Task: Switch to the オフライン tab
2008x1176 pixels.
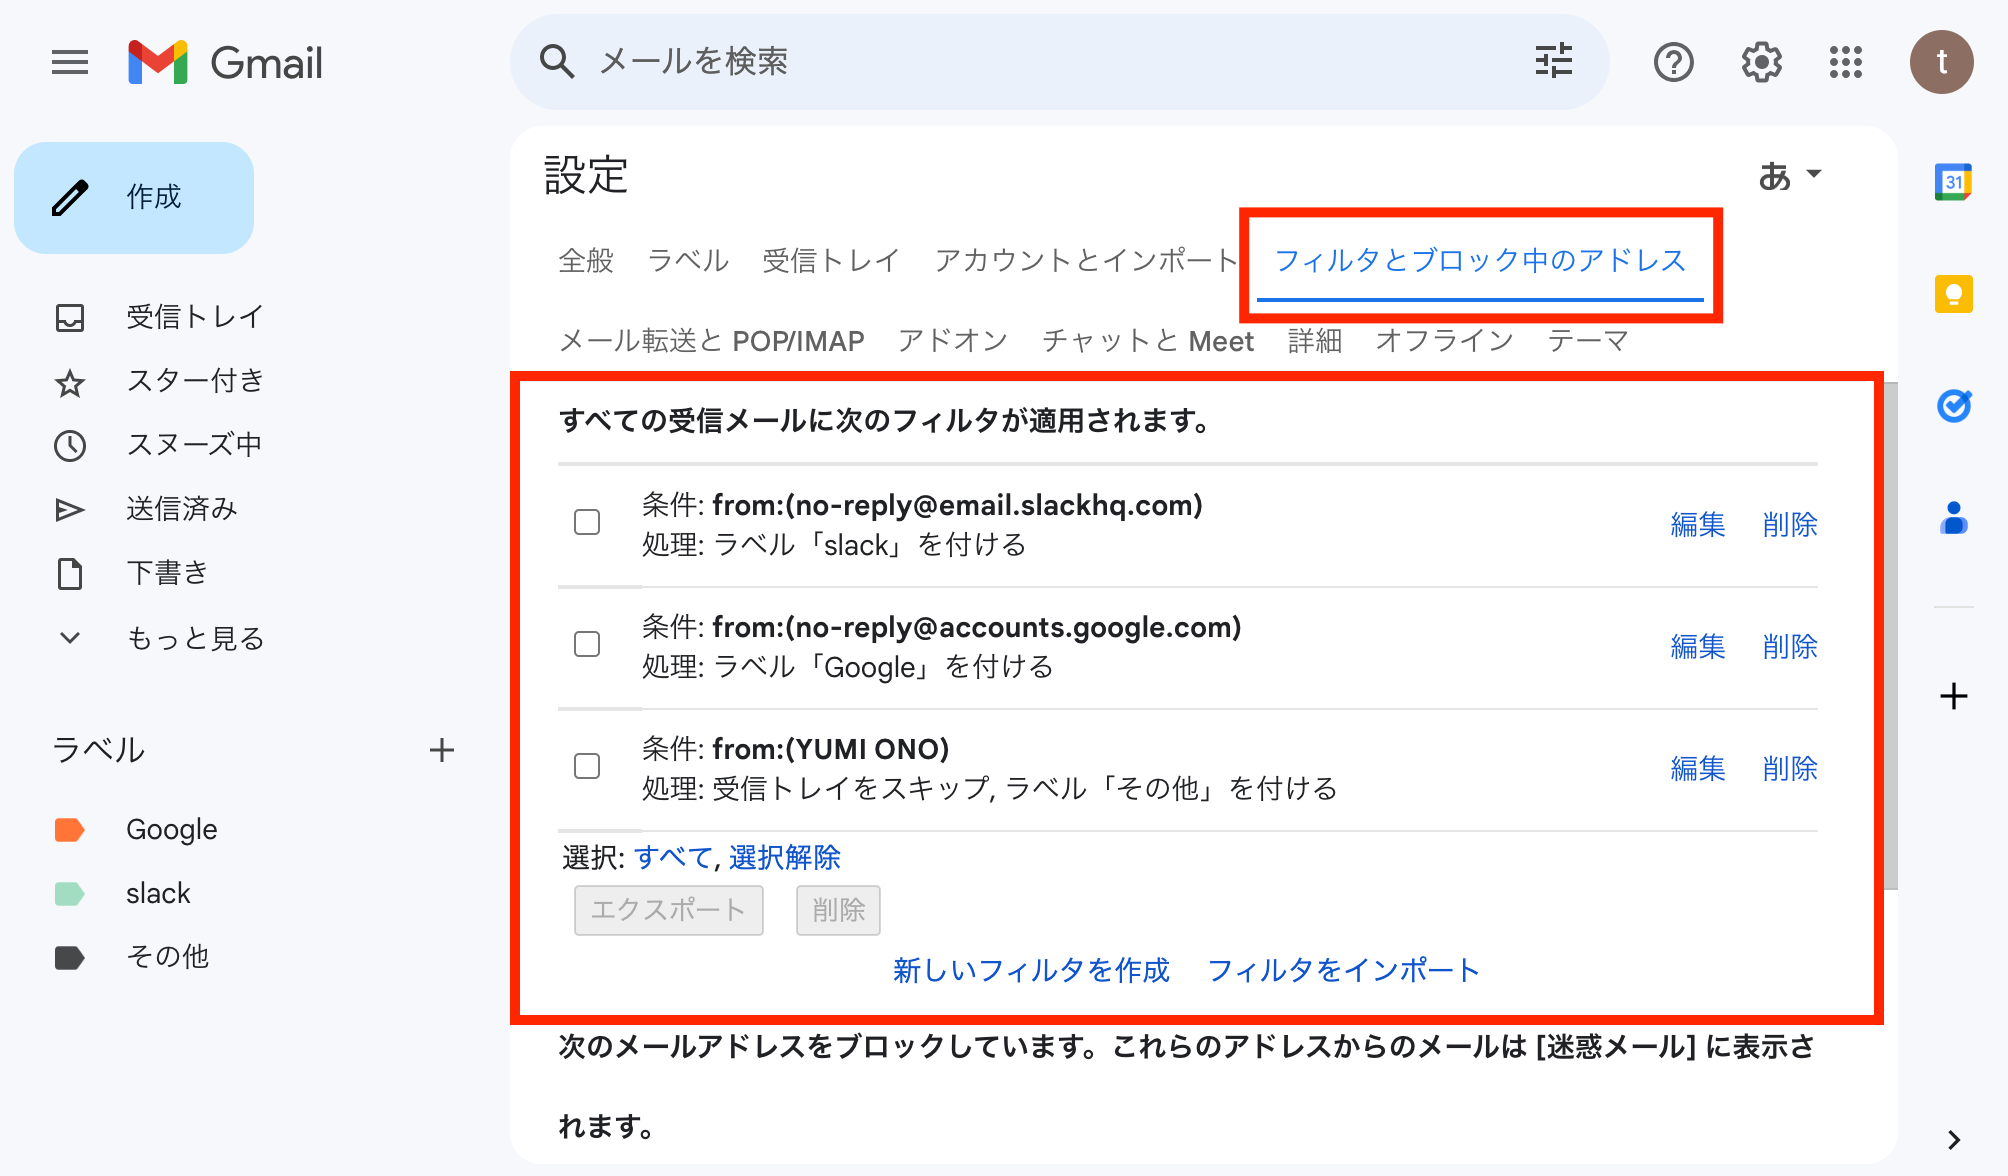Action: tap(1445, 341)
